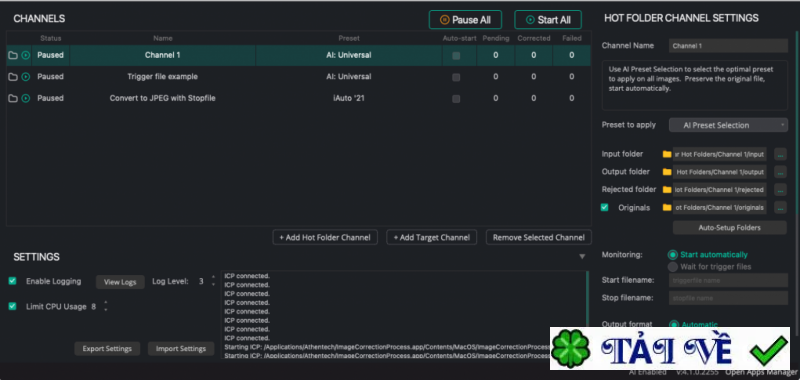Click the Input folder path field
The height and width of the screenshot is (380, 800).
pos(719,154)
